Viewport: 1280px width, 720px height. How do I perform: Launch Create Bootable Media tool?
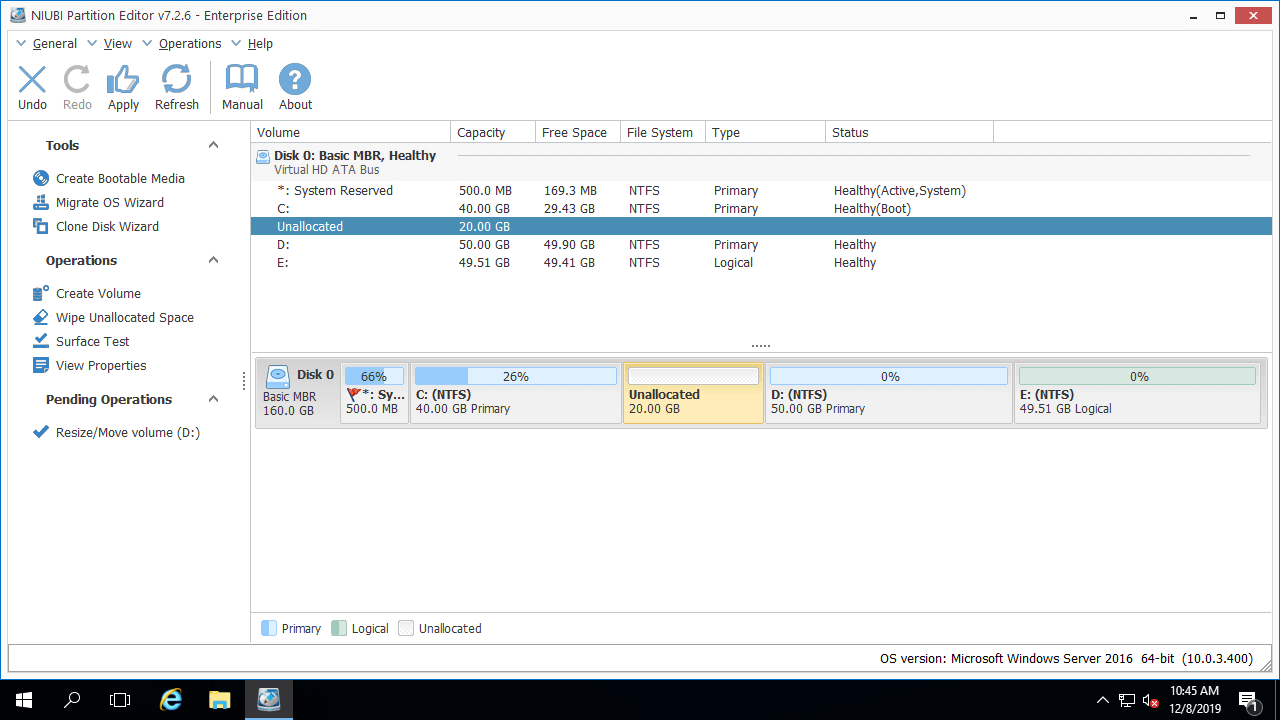click(120, 178)
